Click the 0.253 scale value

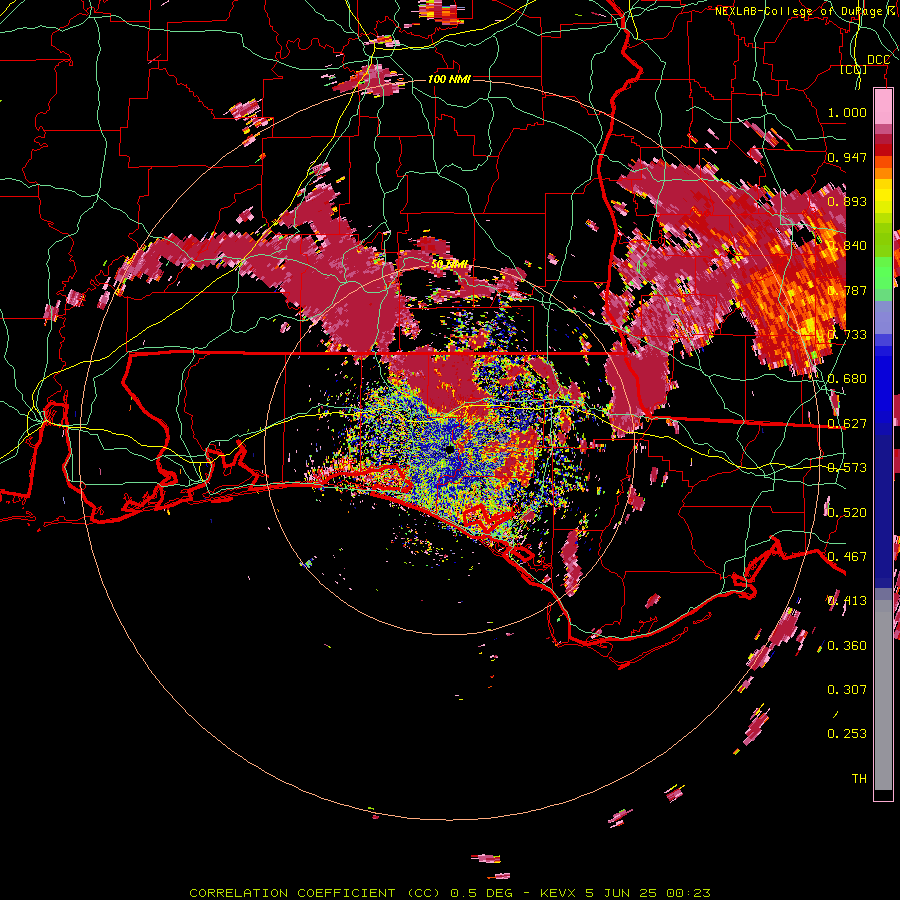(847, 734)
